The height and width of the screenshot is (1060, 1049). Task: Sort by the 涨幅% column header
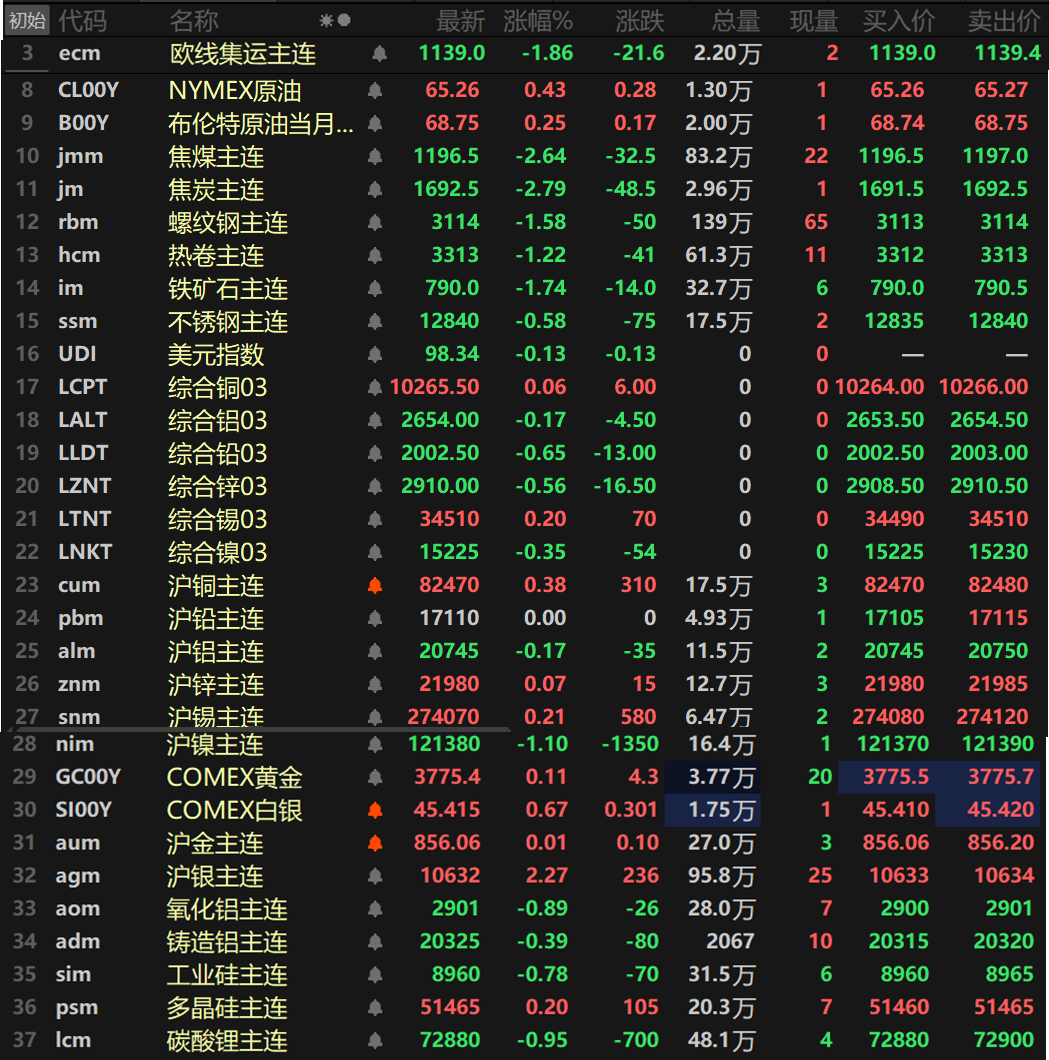click(x=538, y=20)
